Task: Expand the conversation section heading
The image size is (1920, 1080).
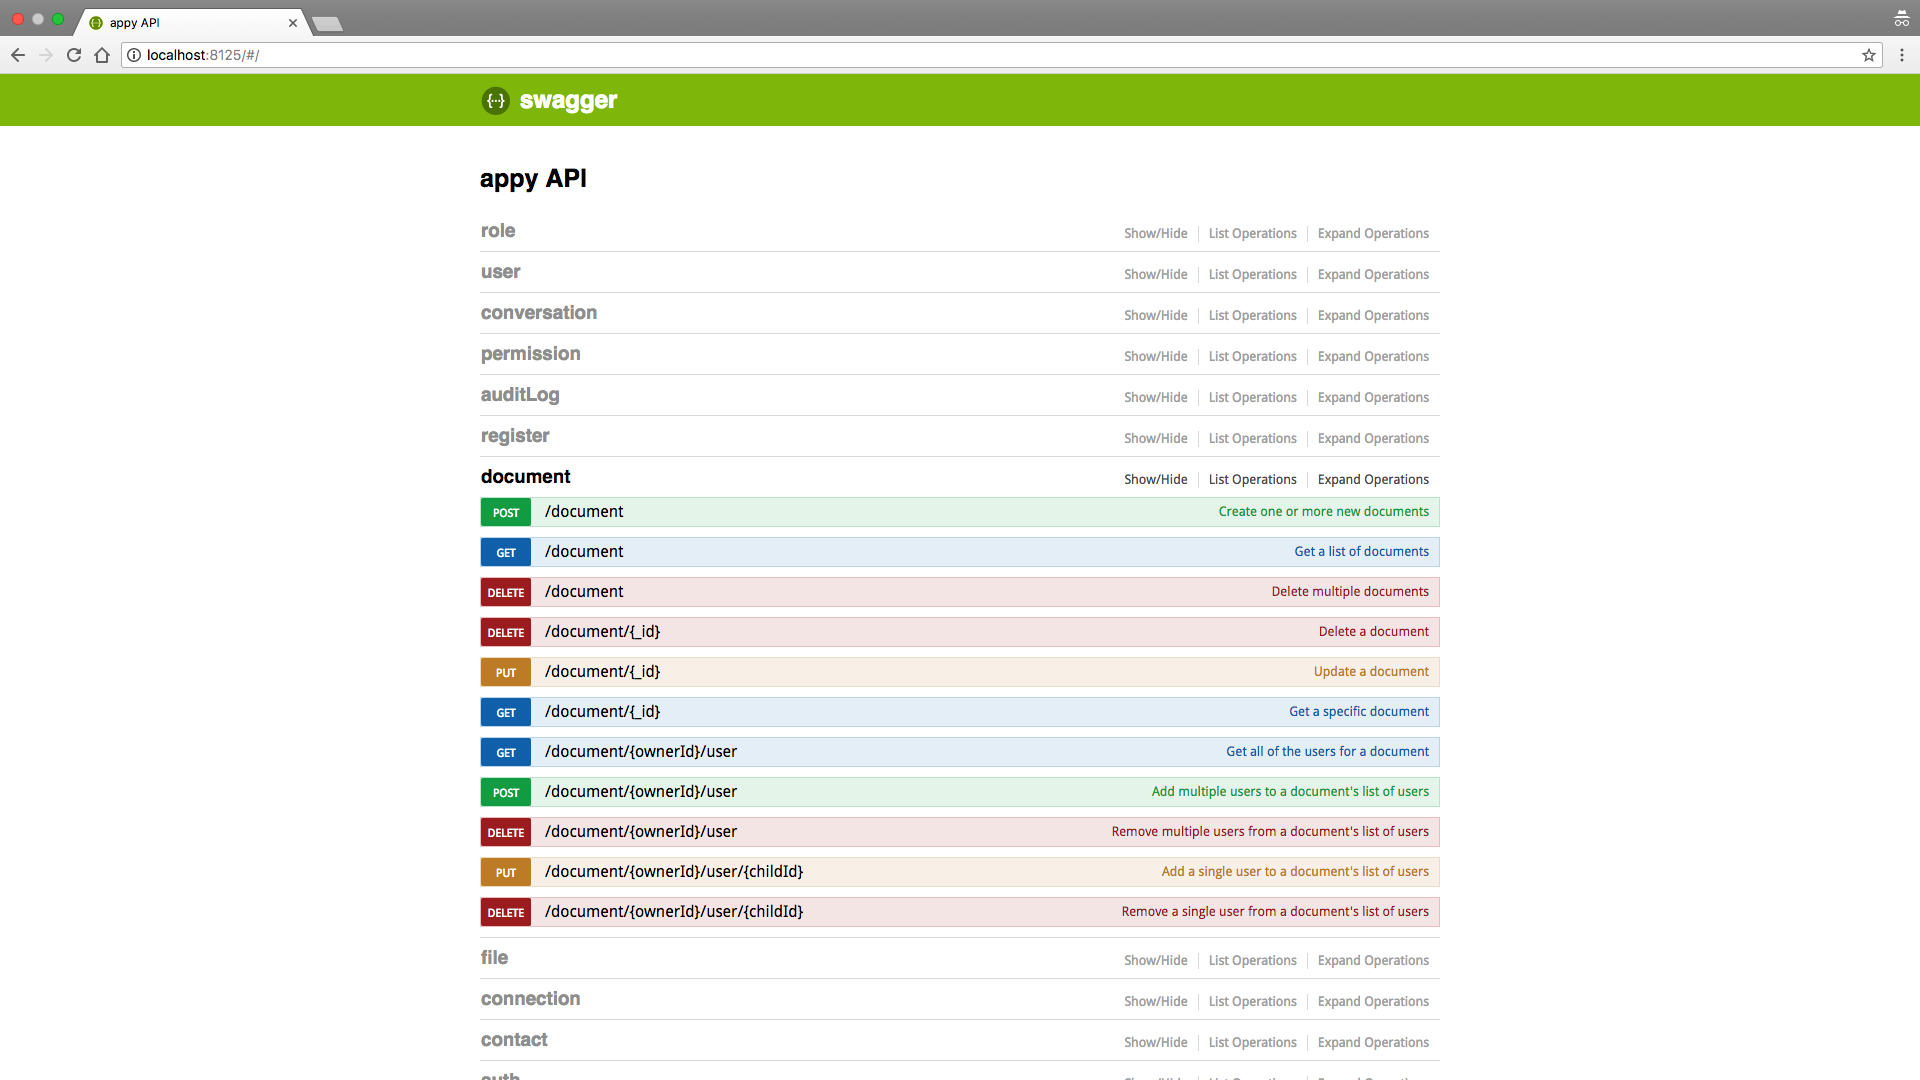Action: point(538,313)
